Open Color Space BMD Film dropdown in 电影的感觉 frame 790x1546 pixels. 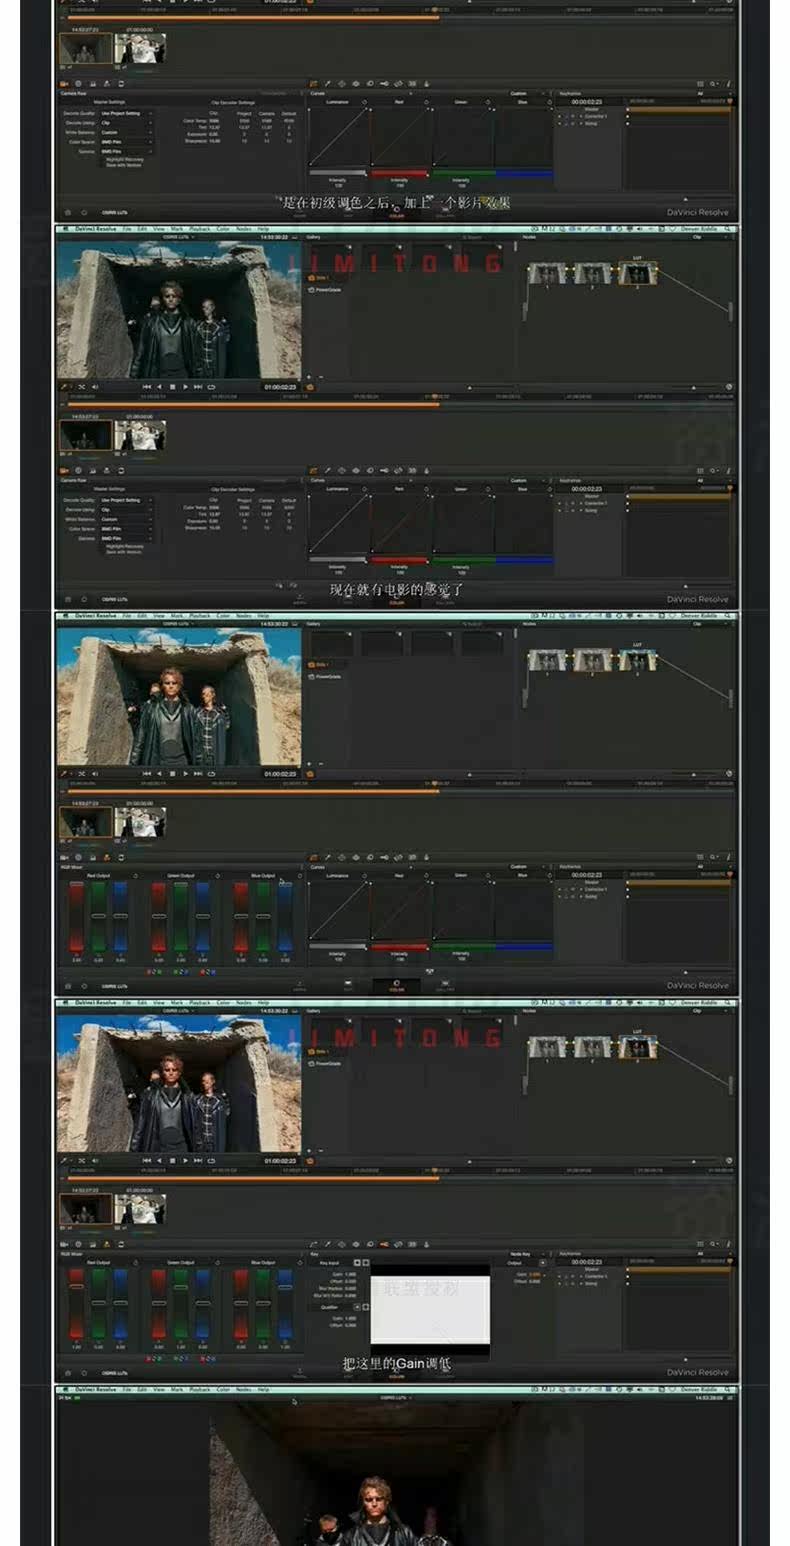126,529
